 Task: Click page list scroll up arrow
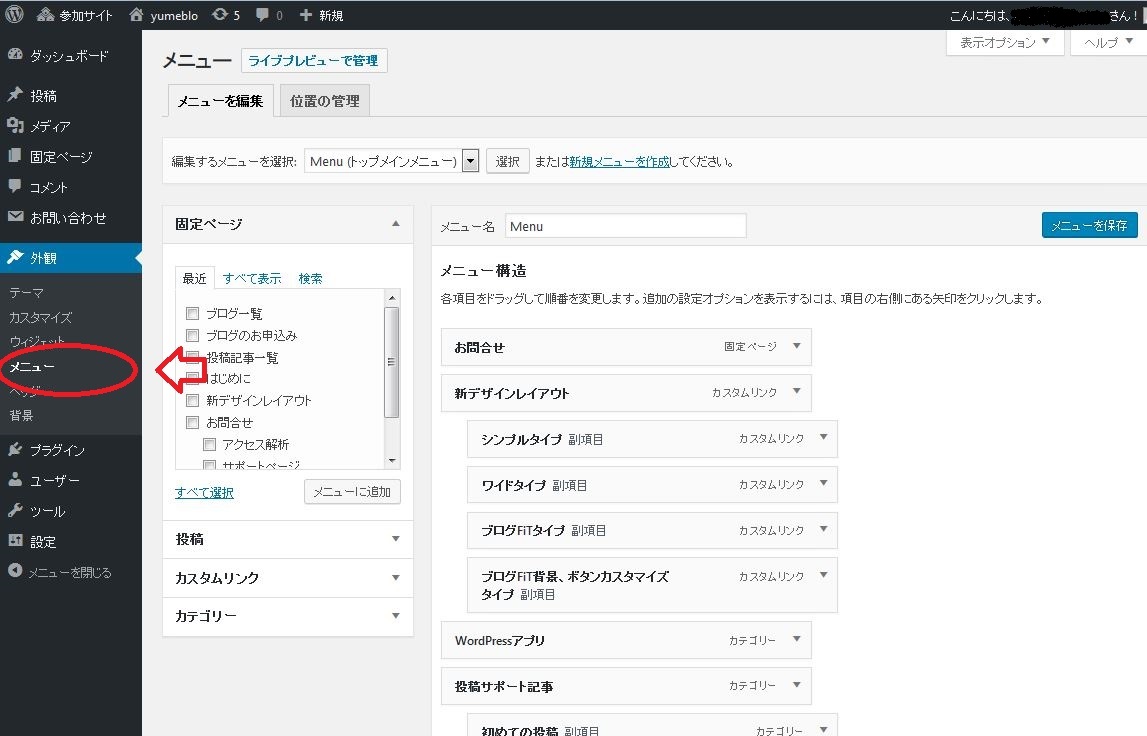392,297
